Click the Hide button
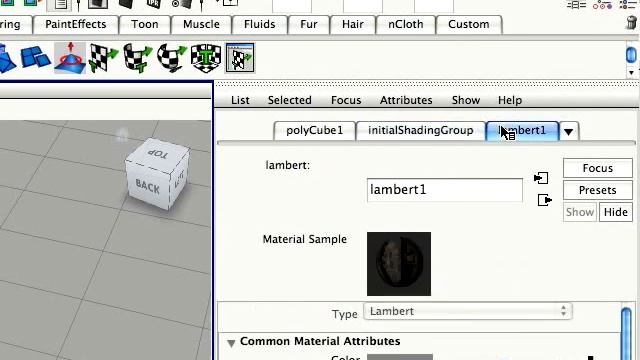This screenshot has width=640, height=360. pyautogui.click(x=616, y=212)
